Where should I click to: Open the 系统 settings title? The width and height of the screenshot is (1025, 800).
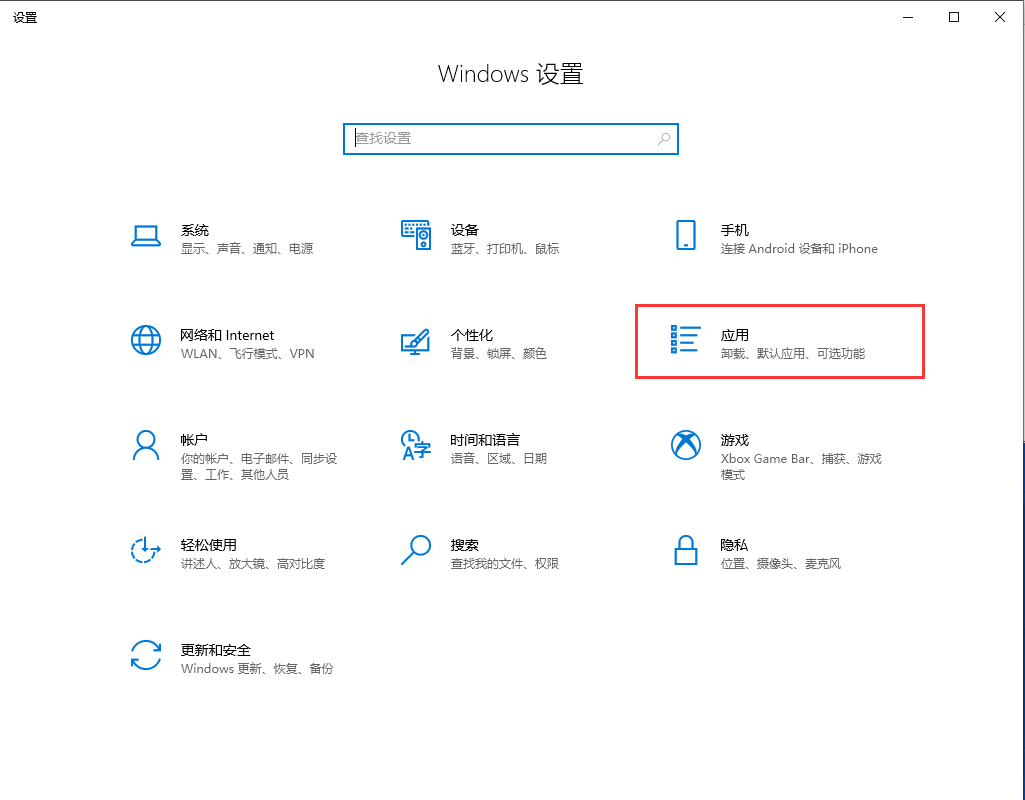195,230
